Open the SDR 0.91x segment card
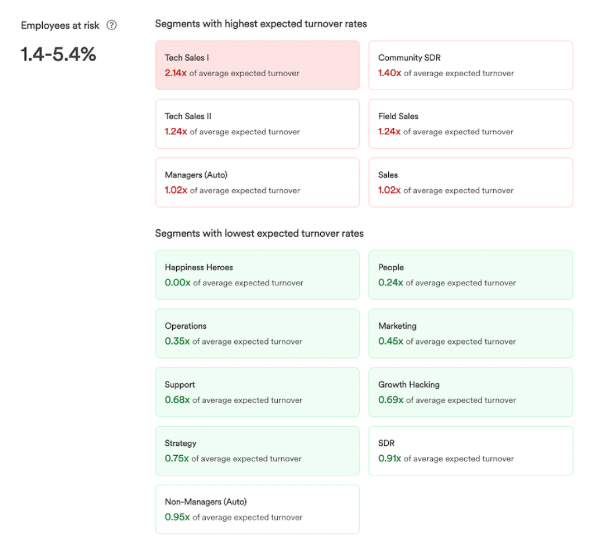The height and width of the screenshot is (548, 592). tap(470, 451)
